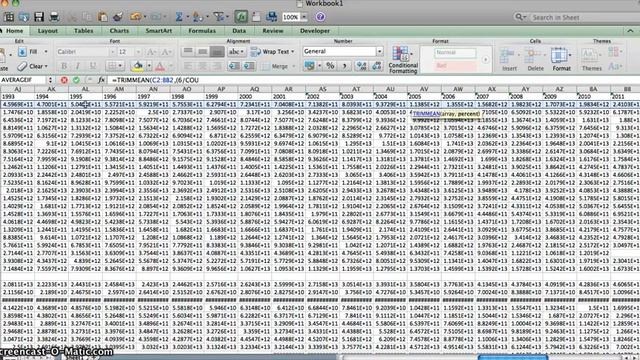Click the AutoSum sigma icon
This screenshot has height=360, width=640.
pyautogui.click(x=179, y=17)
